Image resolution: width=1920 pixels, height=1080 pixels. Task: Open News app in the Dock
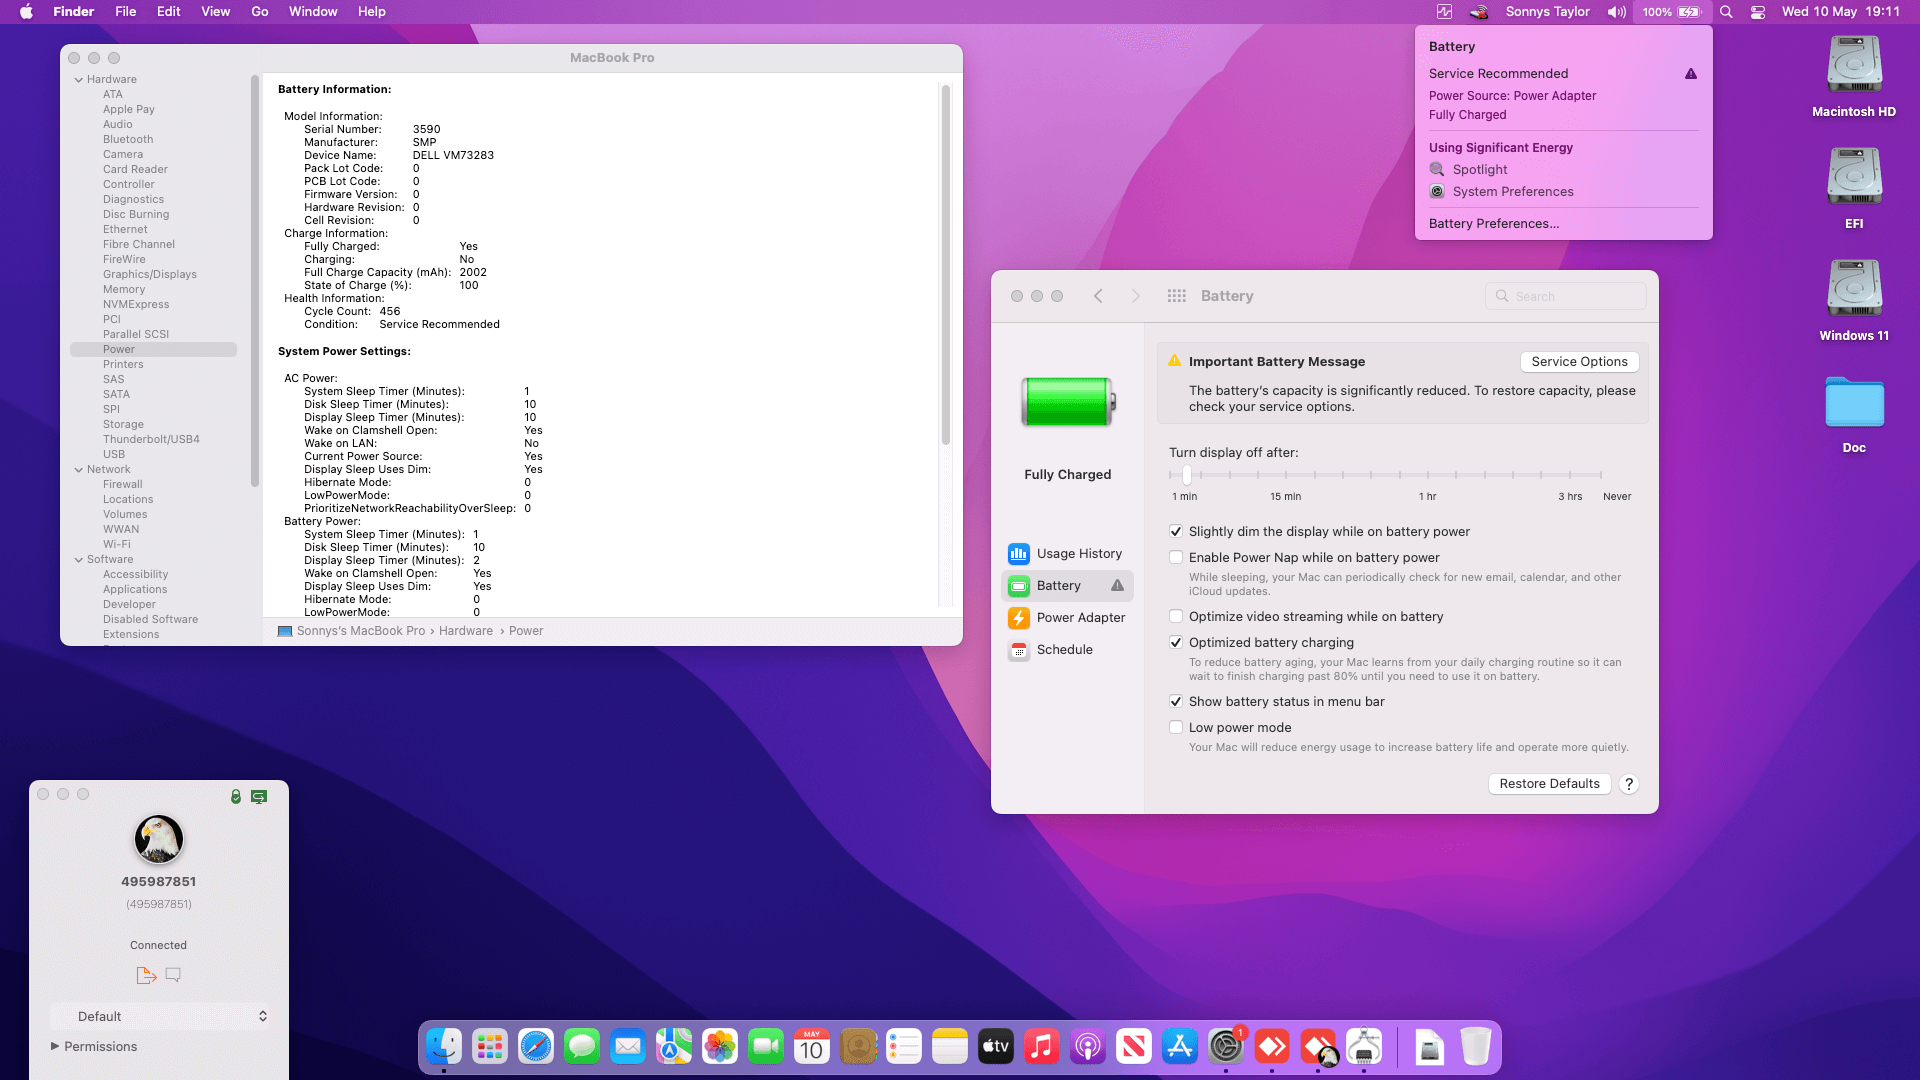(x=1134, y=1047)
